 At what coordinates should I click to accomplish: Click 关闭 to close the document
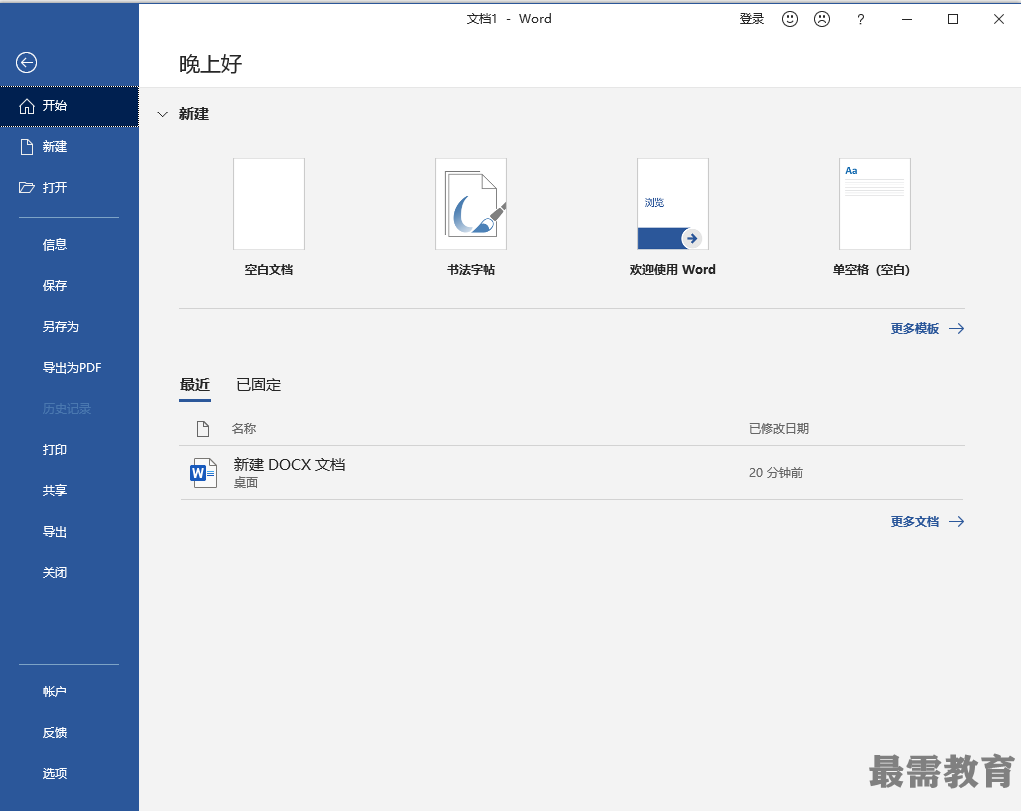pos(69,573)
